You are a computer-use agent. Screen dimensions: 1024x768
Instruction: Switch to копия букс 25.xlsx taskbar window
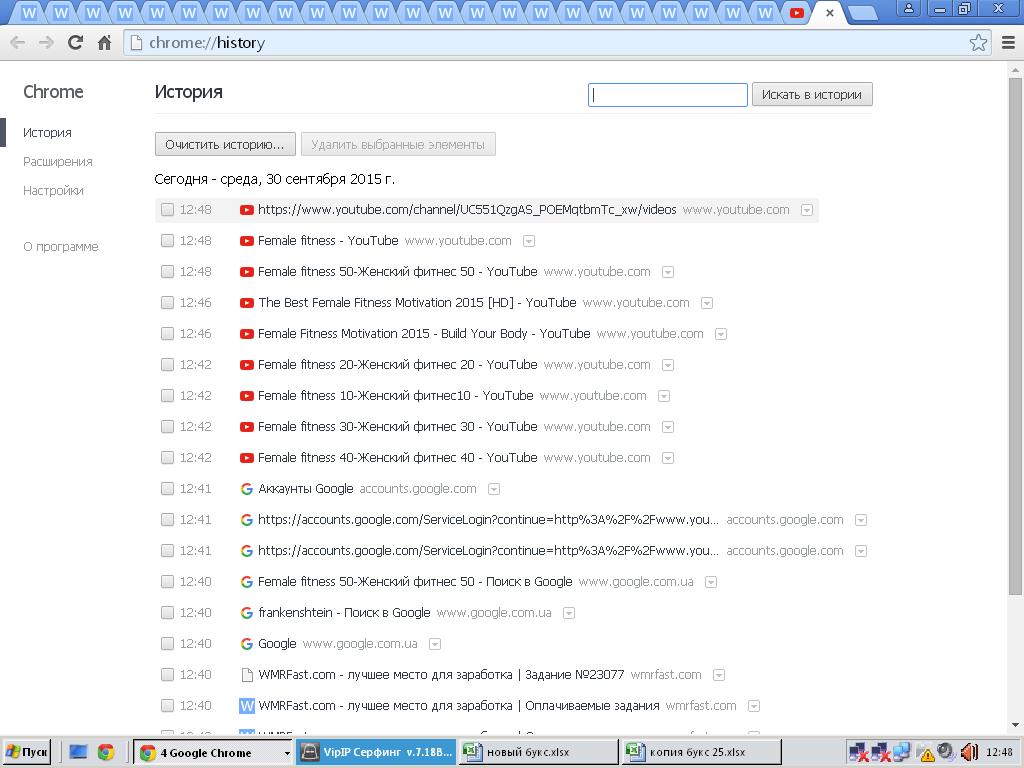point(701,752)
